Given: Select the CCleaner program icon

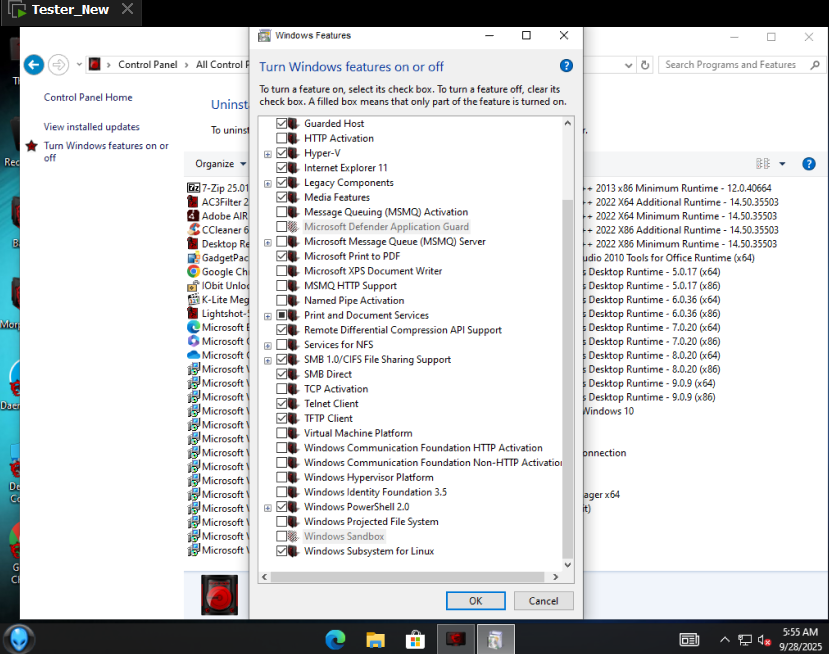Looking at the screenshot, I should coord(194,229).
